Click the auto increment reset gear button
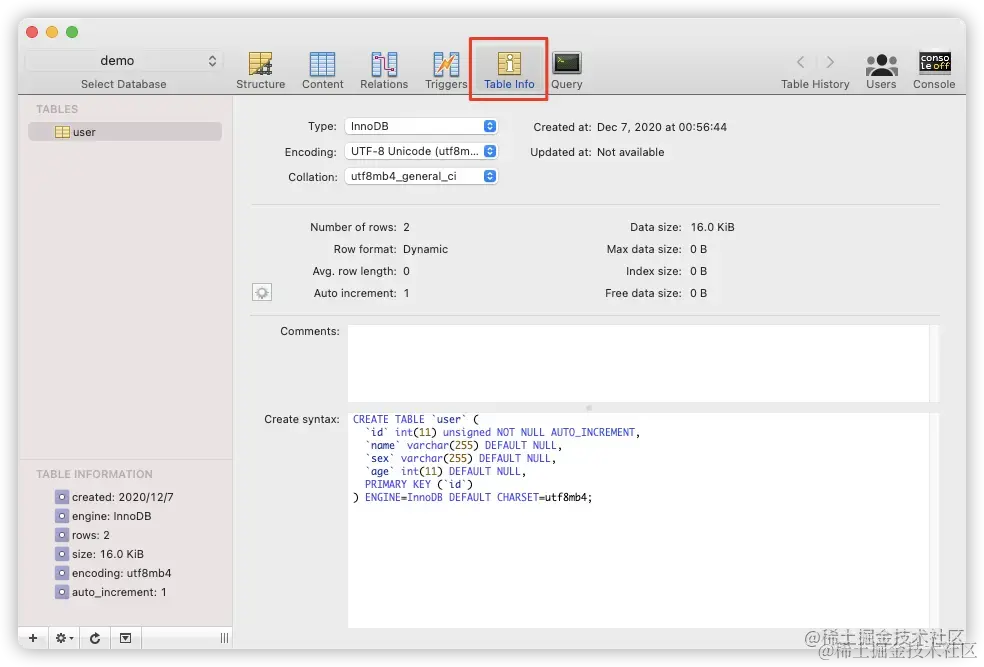Image resolution: width=984 pixels, height=667 pixels. 262,292
